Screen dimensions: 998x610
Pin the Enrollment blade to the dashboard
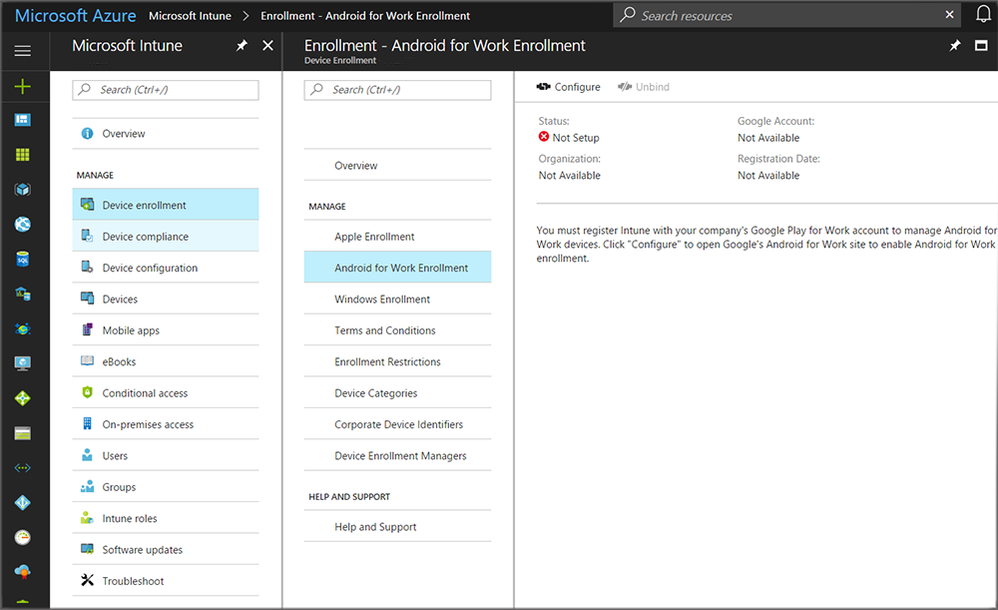[x=954, y=45]
